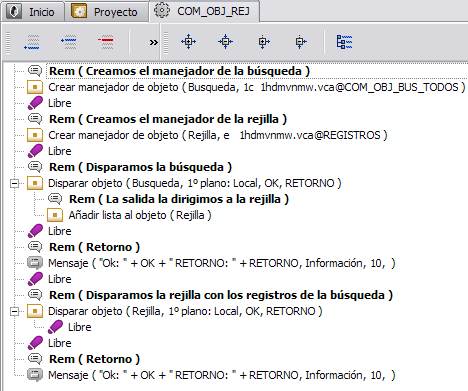Click the fourth toolbar icon with vertical arrows
The height and width of the screenshot is (391, 468).
click(x=300, y=42)
